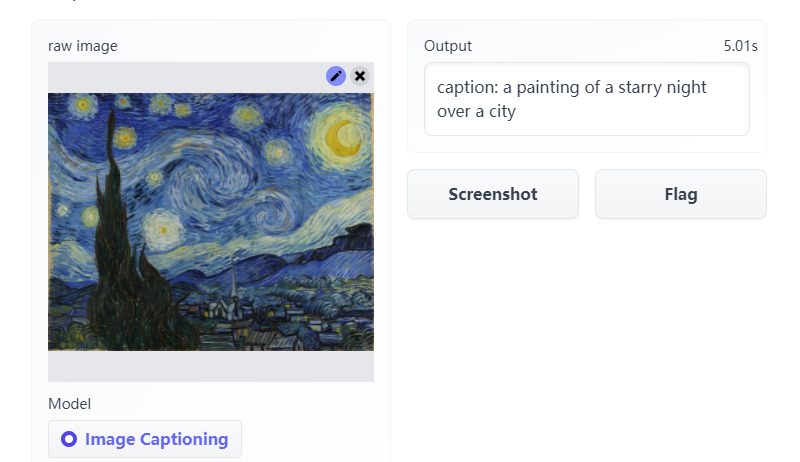Image resolution: width=800 pixels, height=462 pixels.
Task: Click the "raw image" panel label
Action: pyautogui.click(x=83, y=46)
